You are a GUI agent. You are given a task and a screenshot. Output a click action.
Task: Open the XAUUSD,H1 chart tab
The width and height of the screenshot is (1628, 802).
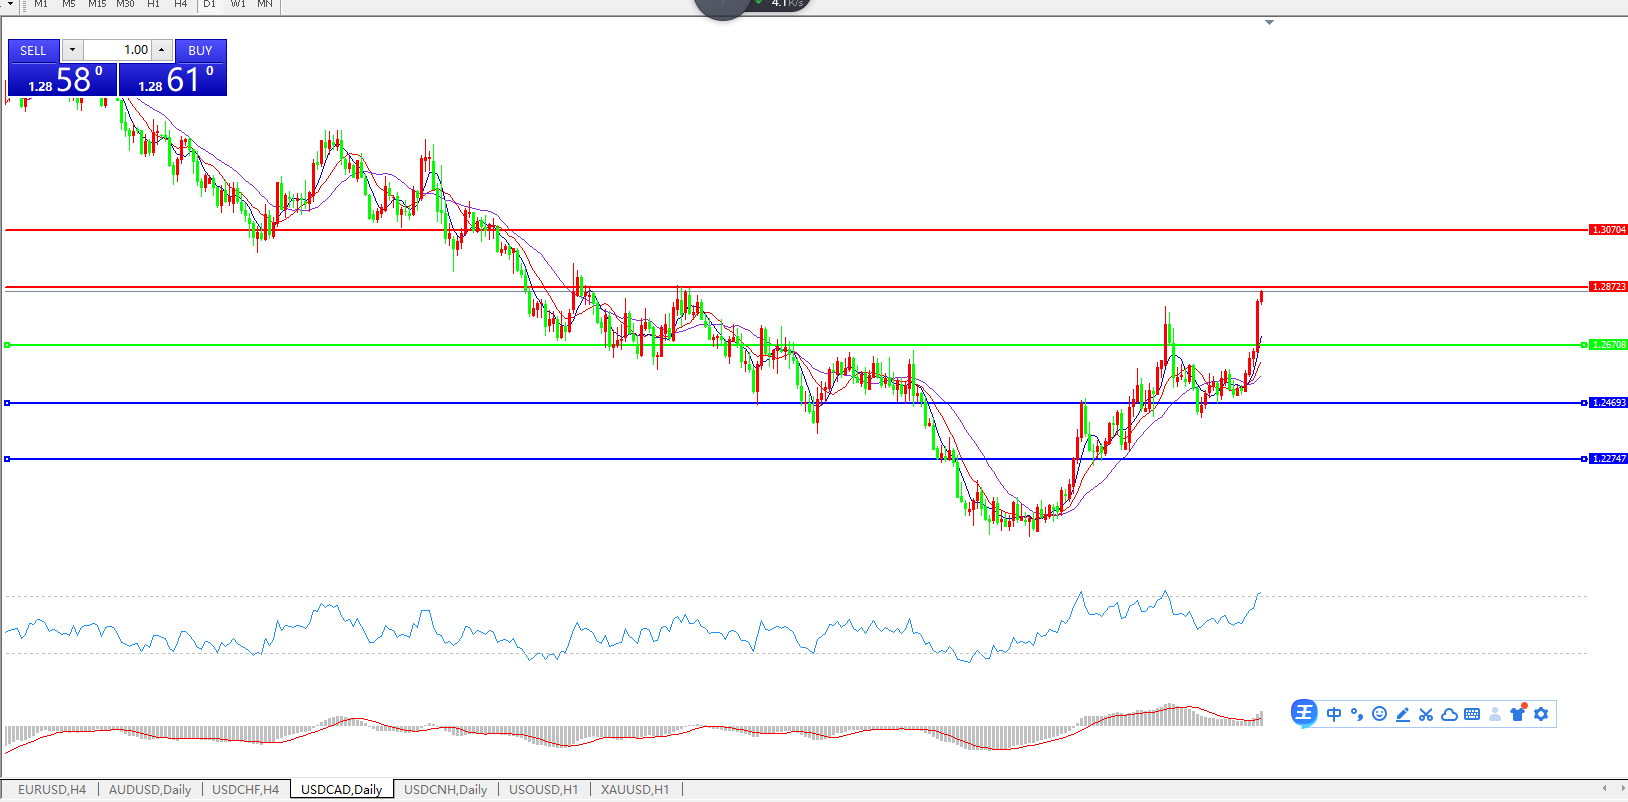coord(634,789)
